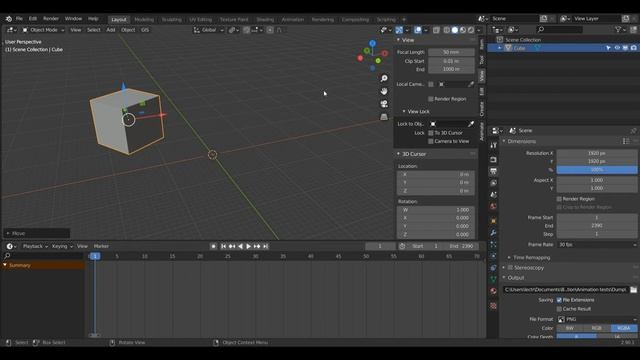Enable Lock To 3D Cursor checkbox
This screenshot has width=640, height=360.
point(431,133)
